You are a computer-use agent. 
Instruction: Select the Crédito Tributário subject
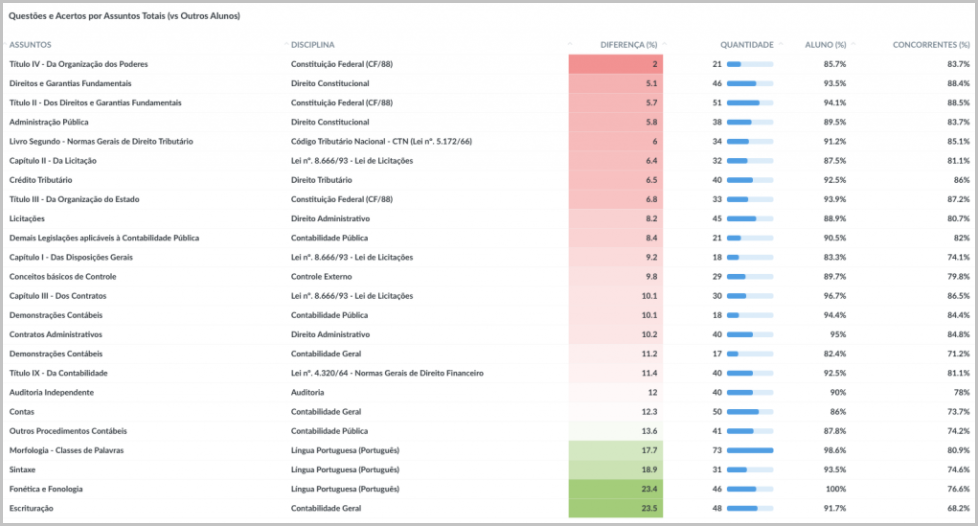pyautogui.click(x=41, y=180)
